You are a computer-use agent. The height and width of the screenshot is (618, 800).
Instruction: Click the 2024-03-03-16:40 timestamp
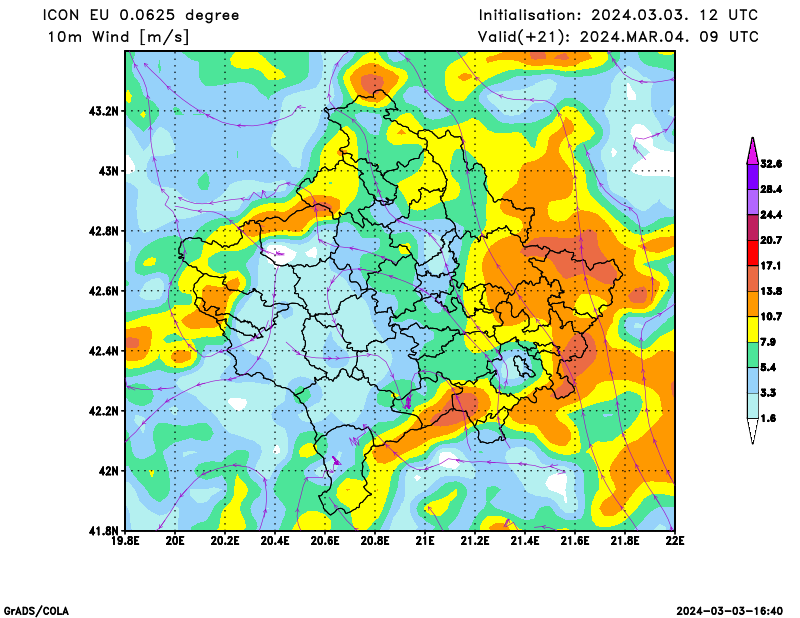click(730, 611)
